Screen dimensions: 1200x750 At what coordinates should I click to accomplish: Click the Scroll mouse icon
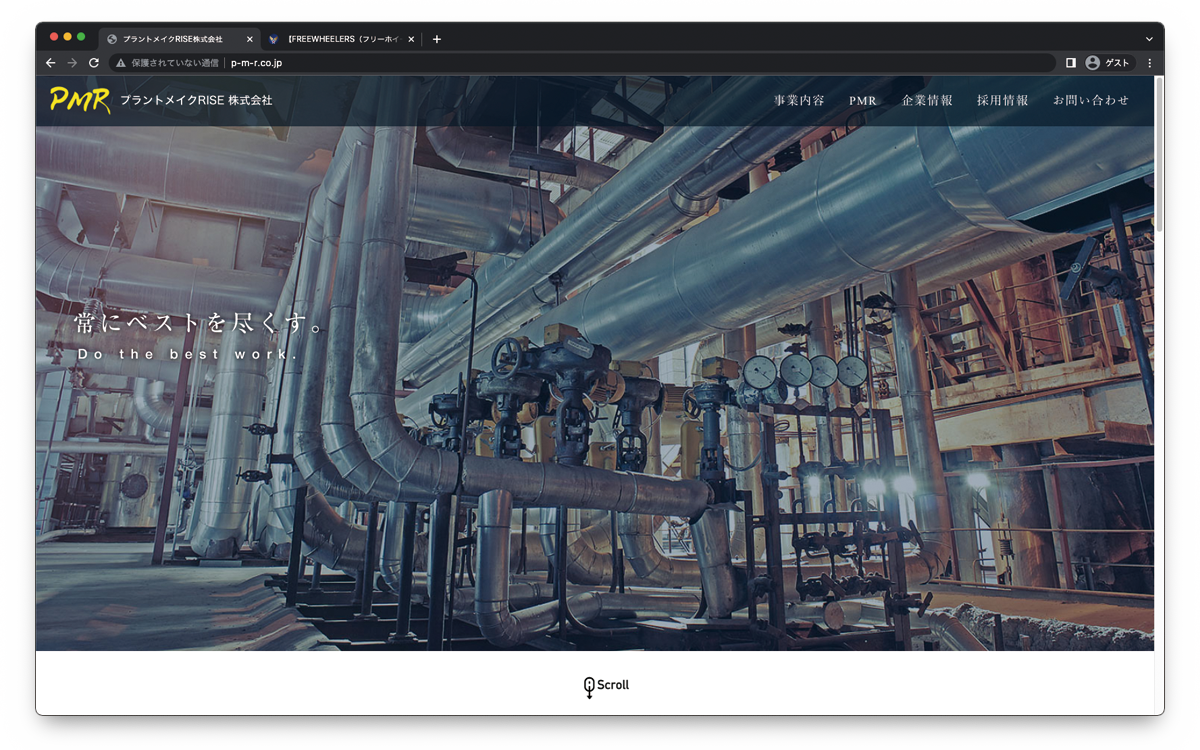pyautogui.click(x=590, y=686)
